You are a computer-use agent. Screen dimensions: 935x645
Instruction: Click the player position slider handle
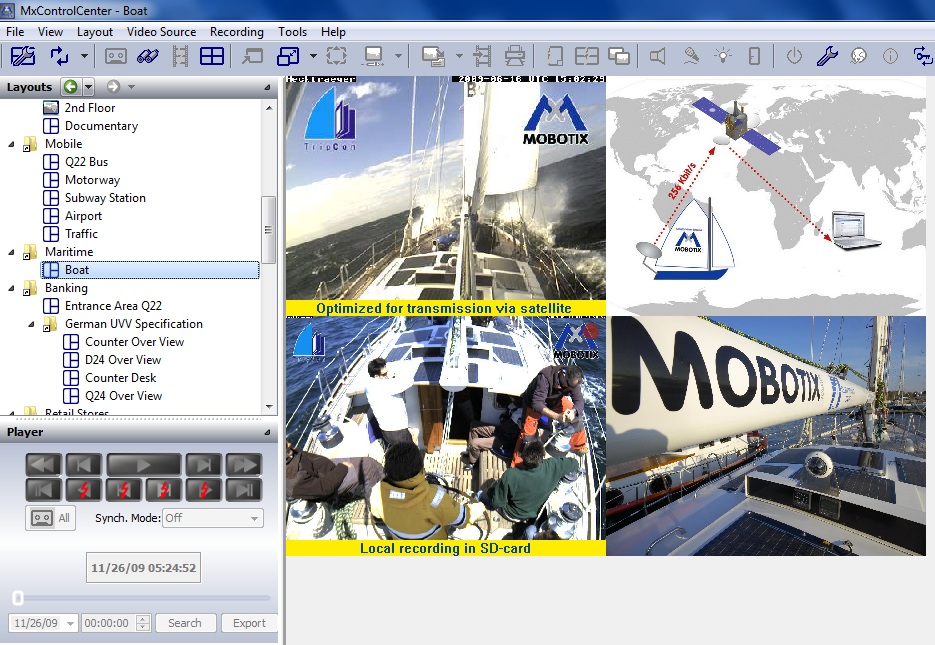(x=18, y=597)
